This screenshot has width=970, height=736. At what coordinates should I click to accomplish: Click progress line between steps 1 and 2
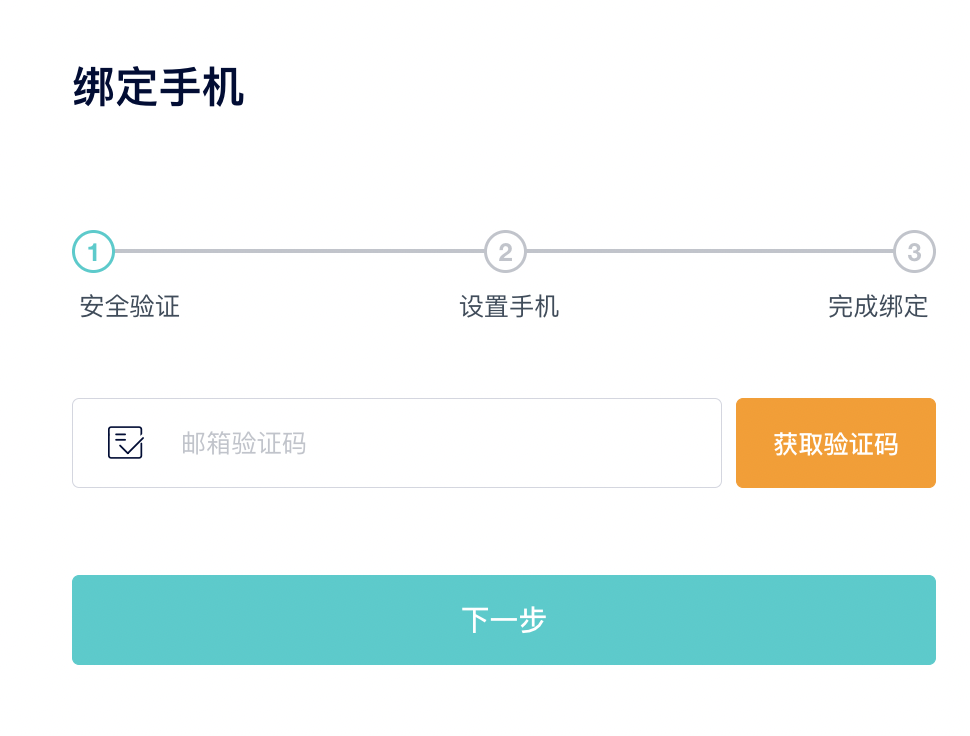pos(299,251)
